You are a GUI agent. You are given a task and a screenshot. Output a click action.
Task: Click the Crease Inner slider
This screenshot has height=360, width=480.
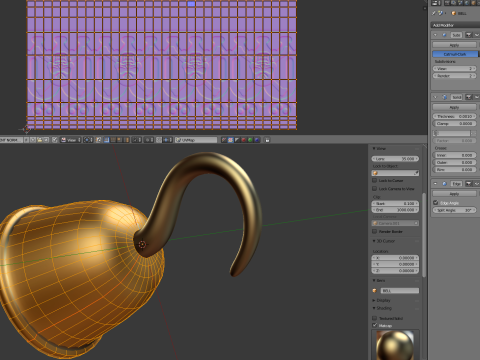[454, 155]
